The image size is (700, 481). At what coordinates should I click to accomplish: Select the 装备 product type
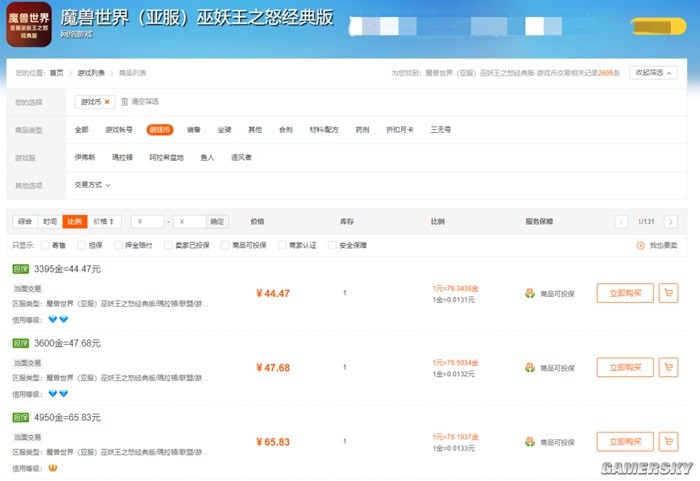click(x=194, y=130)
